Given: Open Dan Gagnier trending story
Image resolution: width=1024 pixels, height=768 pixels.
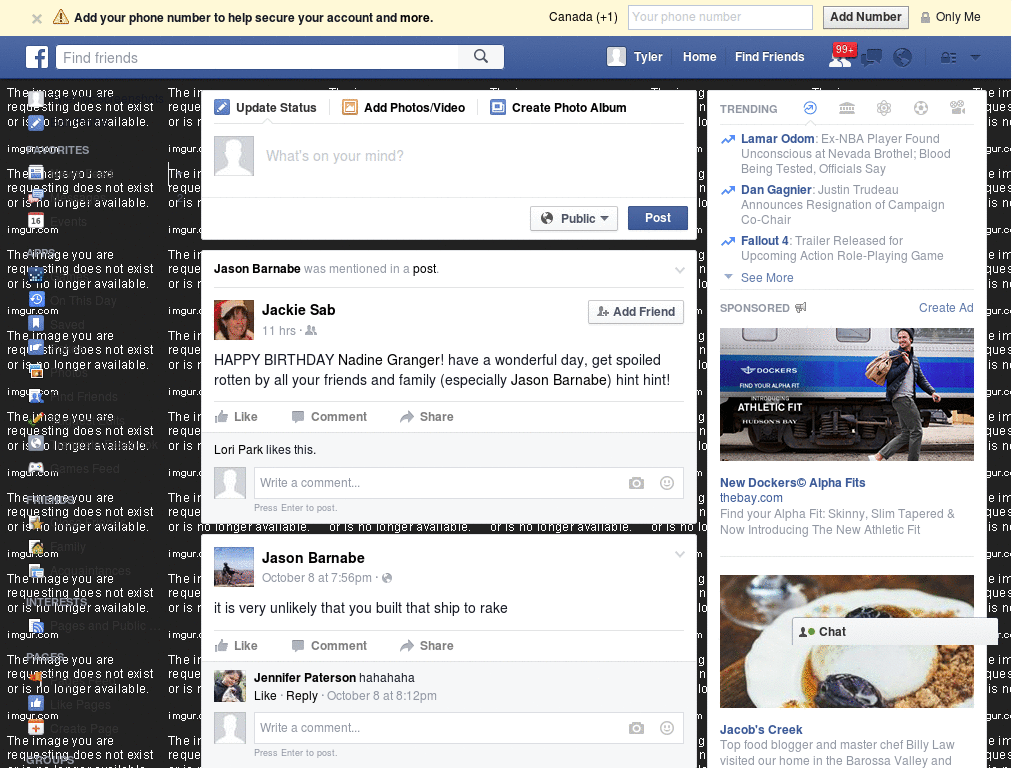Looking at the screenshot, I should 776,189.
